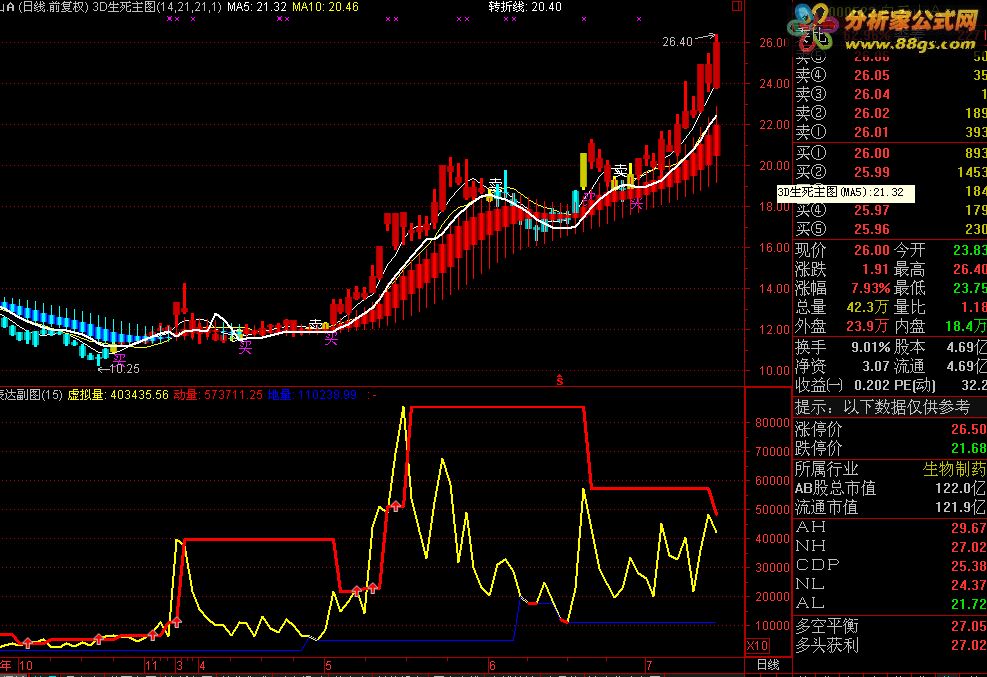This screenshot has width=987, height=677.
Task: Click the 10.25 low price label
Action: coord(124,369)
